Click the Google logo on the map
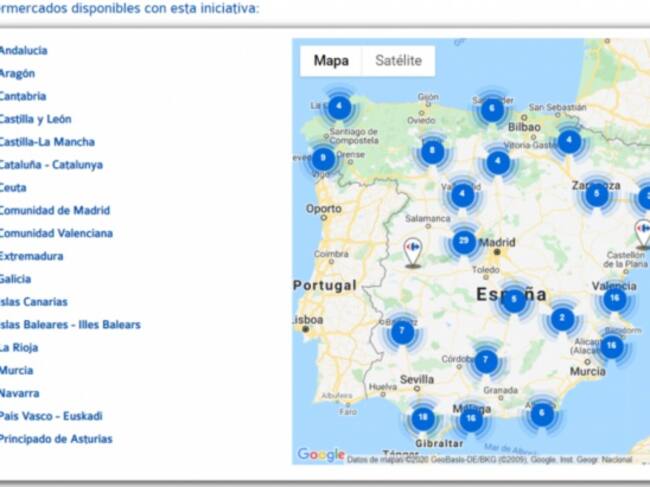650x487 pixels. pos(321,455)
